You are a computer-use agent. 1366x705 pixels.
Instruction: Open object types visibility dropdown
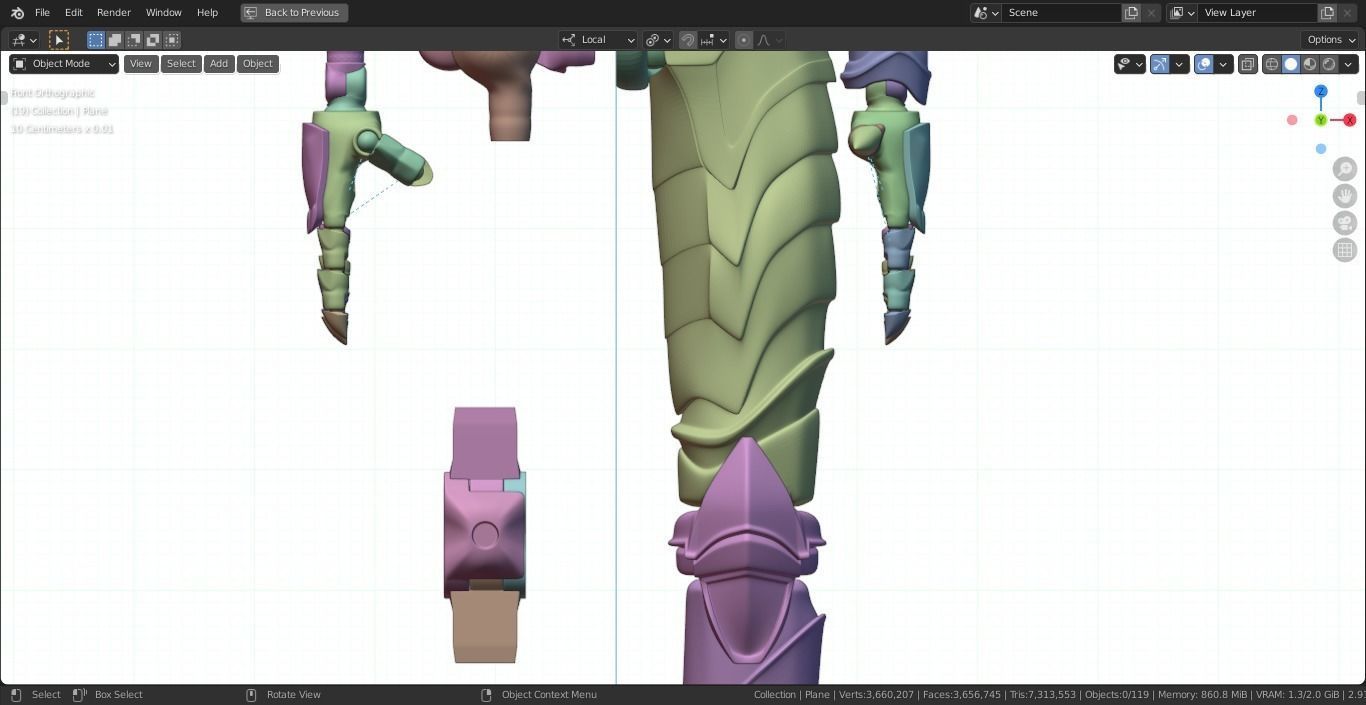[1129, 64]
